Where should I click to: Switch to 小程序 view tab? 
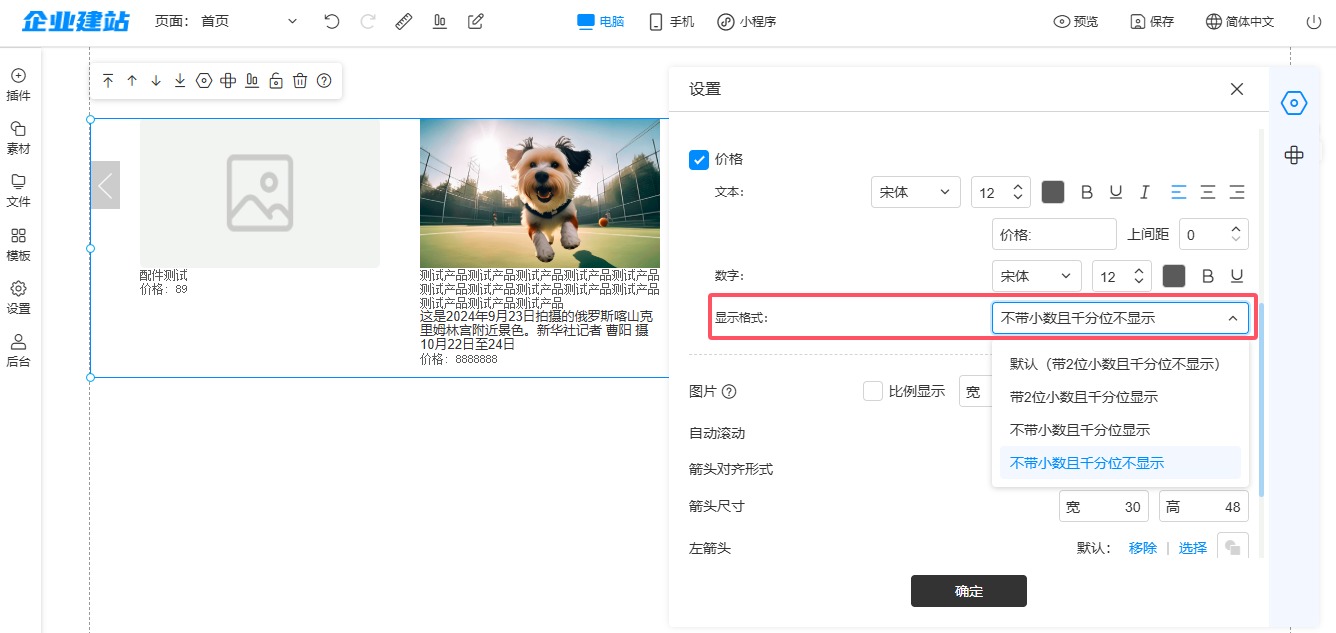[x=746, y=21]
